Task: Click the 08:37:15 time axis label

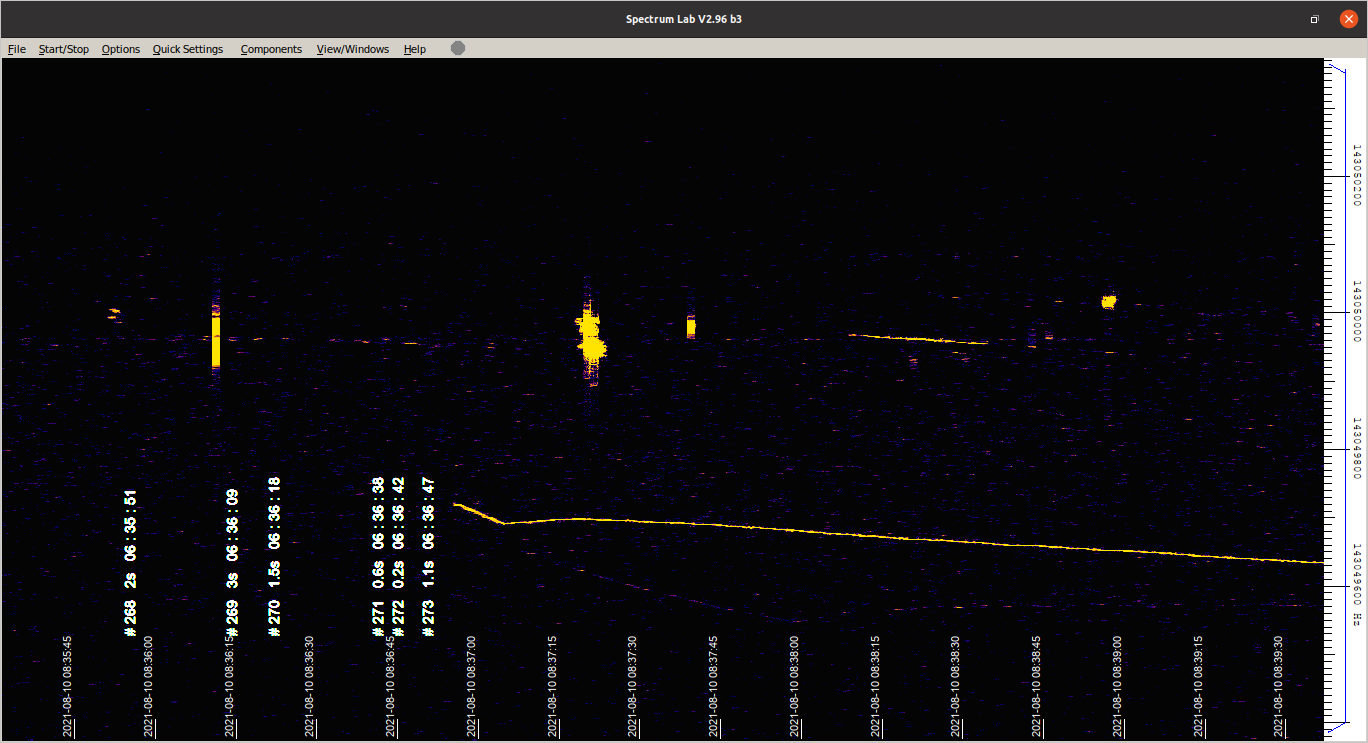Action: point(552,686)
